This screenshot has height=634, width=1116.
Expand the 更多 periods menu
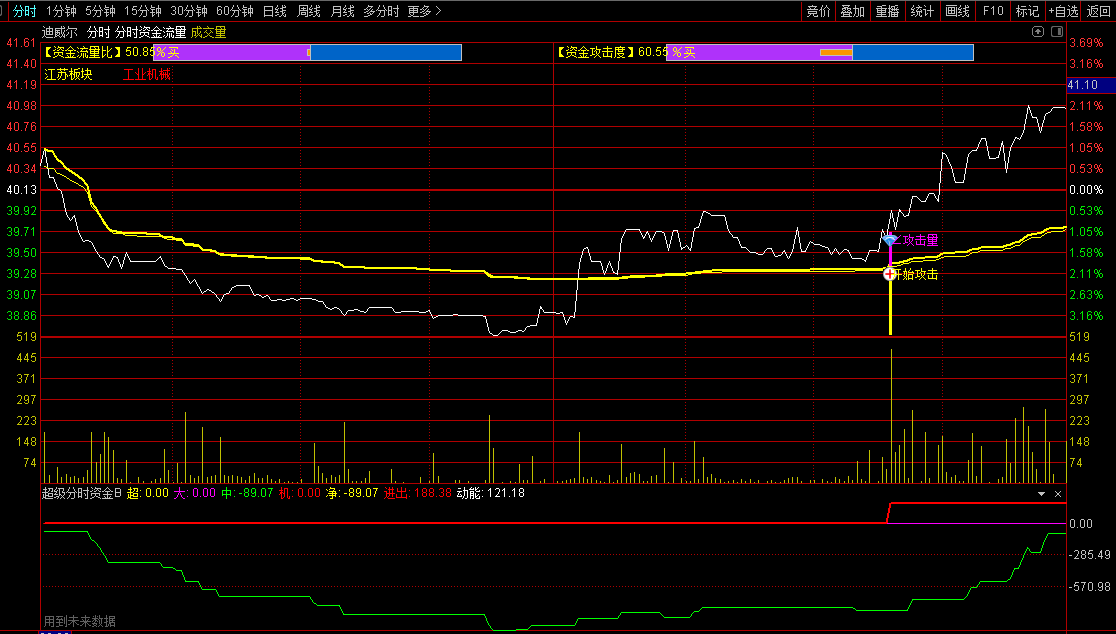(x=425, y=11)
